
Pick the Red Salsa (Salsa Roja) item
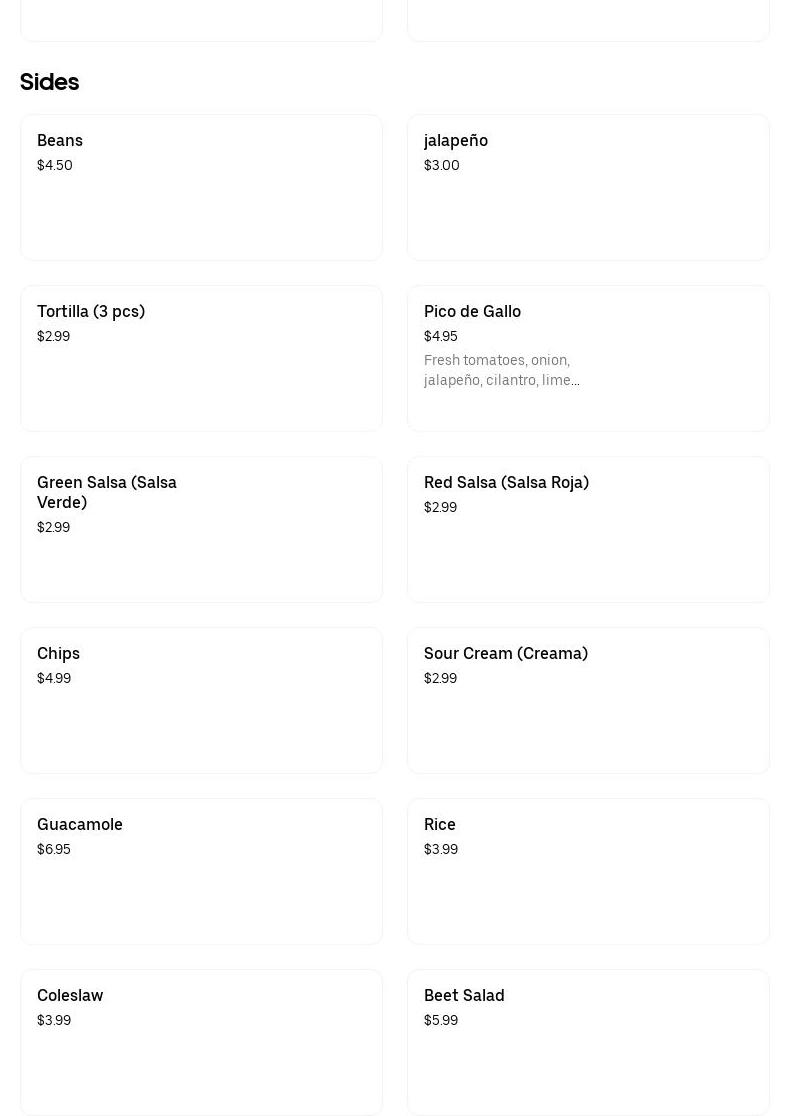tap(588, 529)
